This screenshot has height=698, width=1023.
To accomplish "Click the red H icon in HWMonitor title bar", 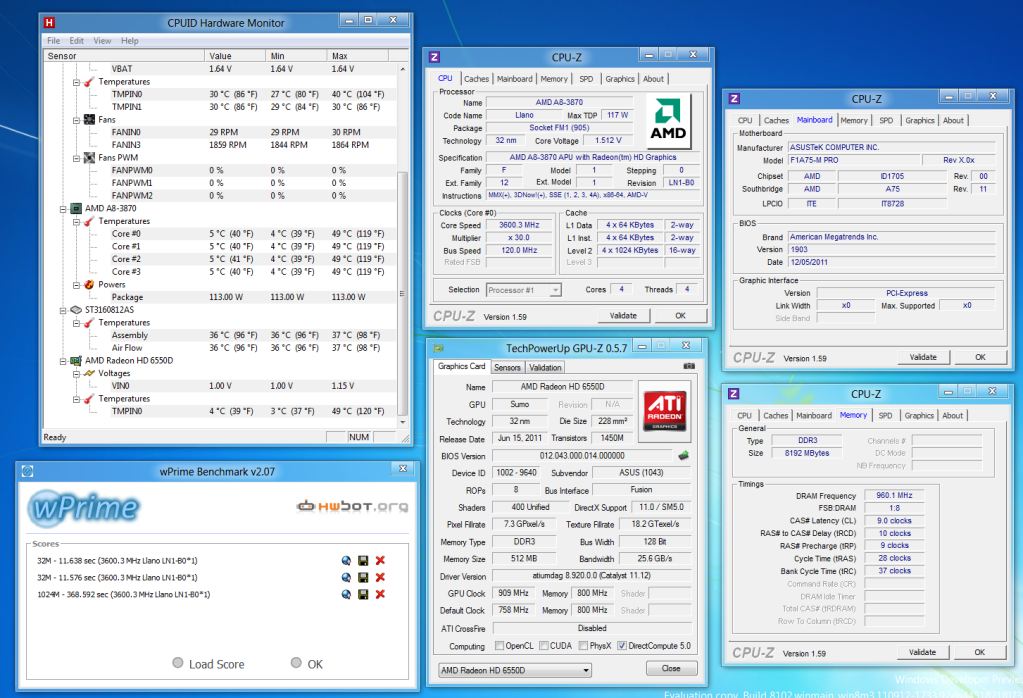I will (49, 23).
